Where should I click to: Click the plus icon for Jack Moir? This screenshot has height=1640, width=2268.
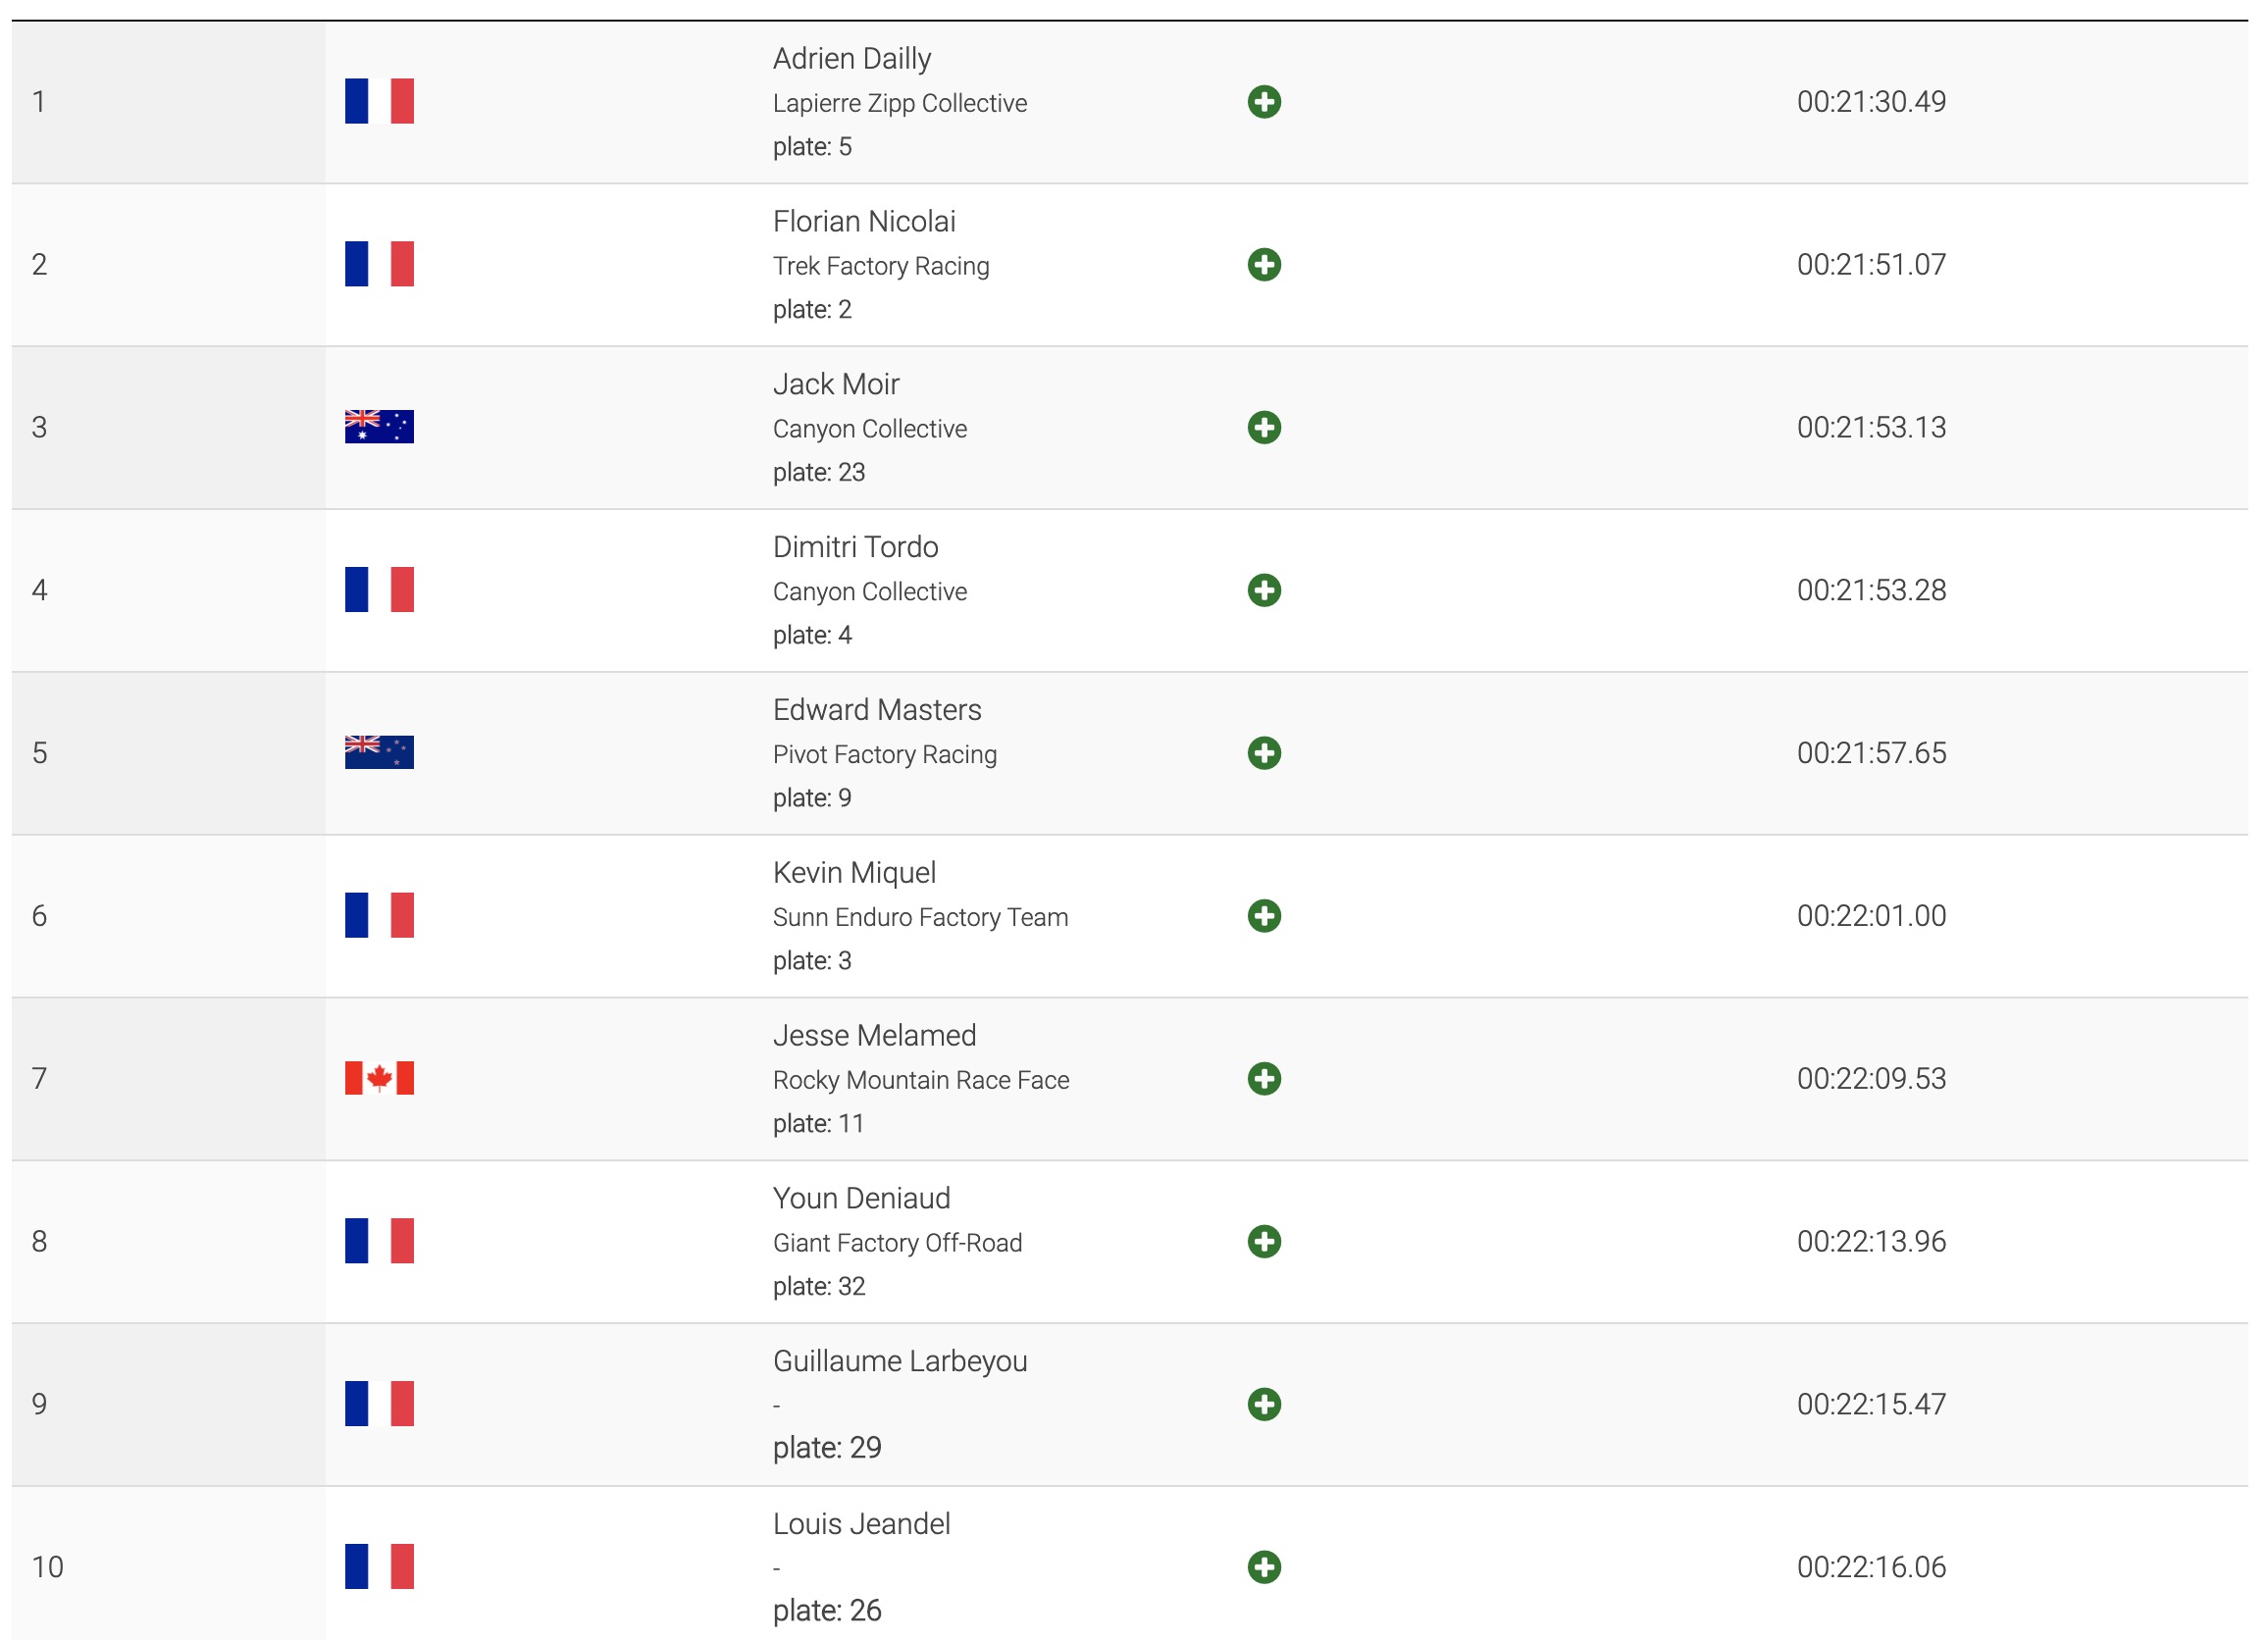(x=1264, y=428)
